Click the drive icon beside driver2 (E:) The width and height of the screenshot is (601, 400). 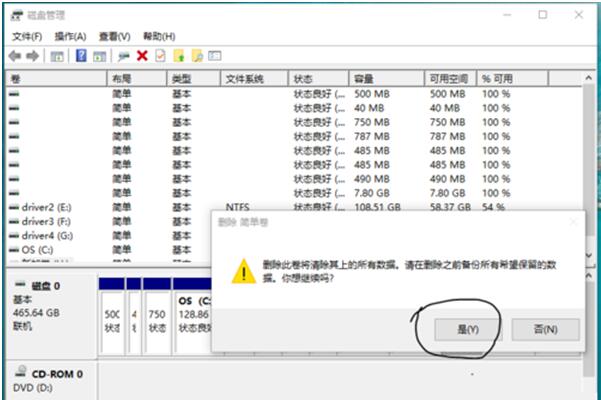[x=14, y=207]
